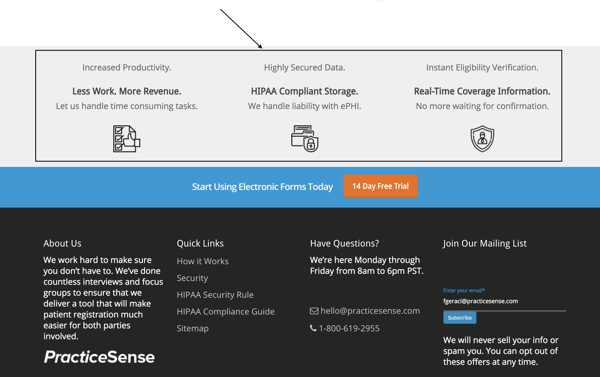Click the 1-800-619-2955 phone number
This screenshot has width=600, height=377.
349,328
